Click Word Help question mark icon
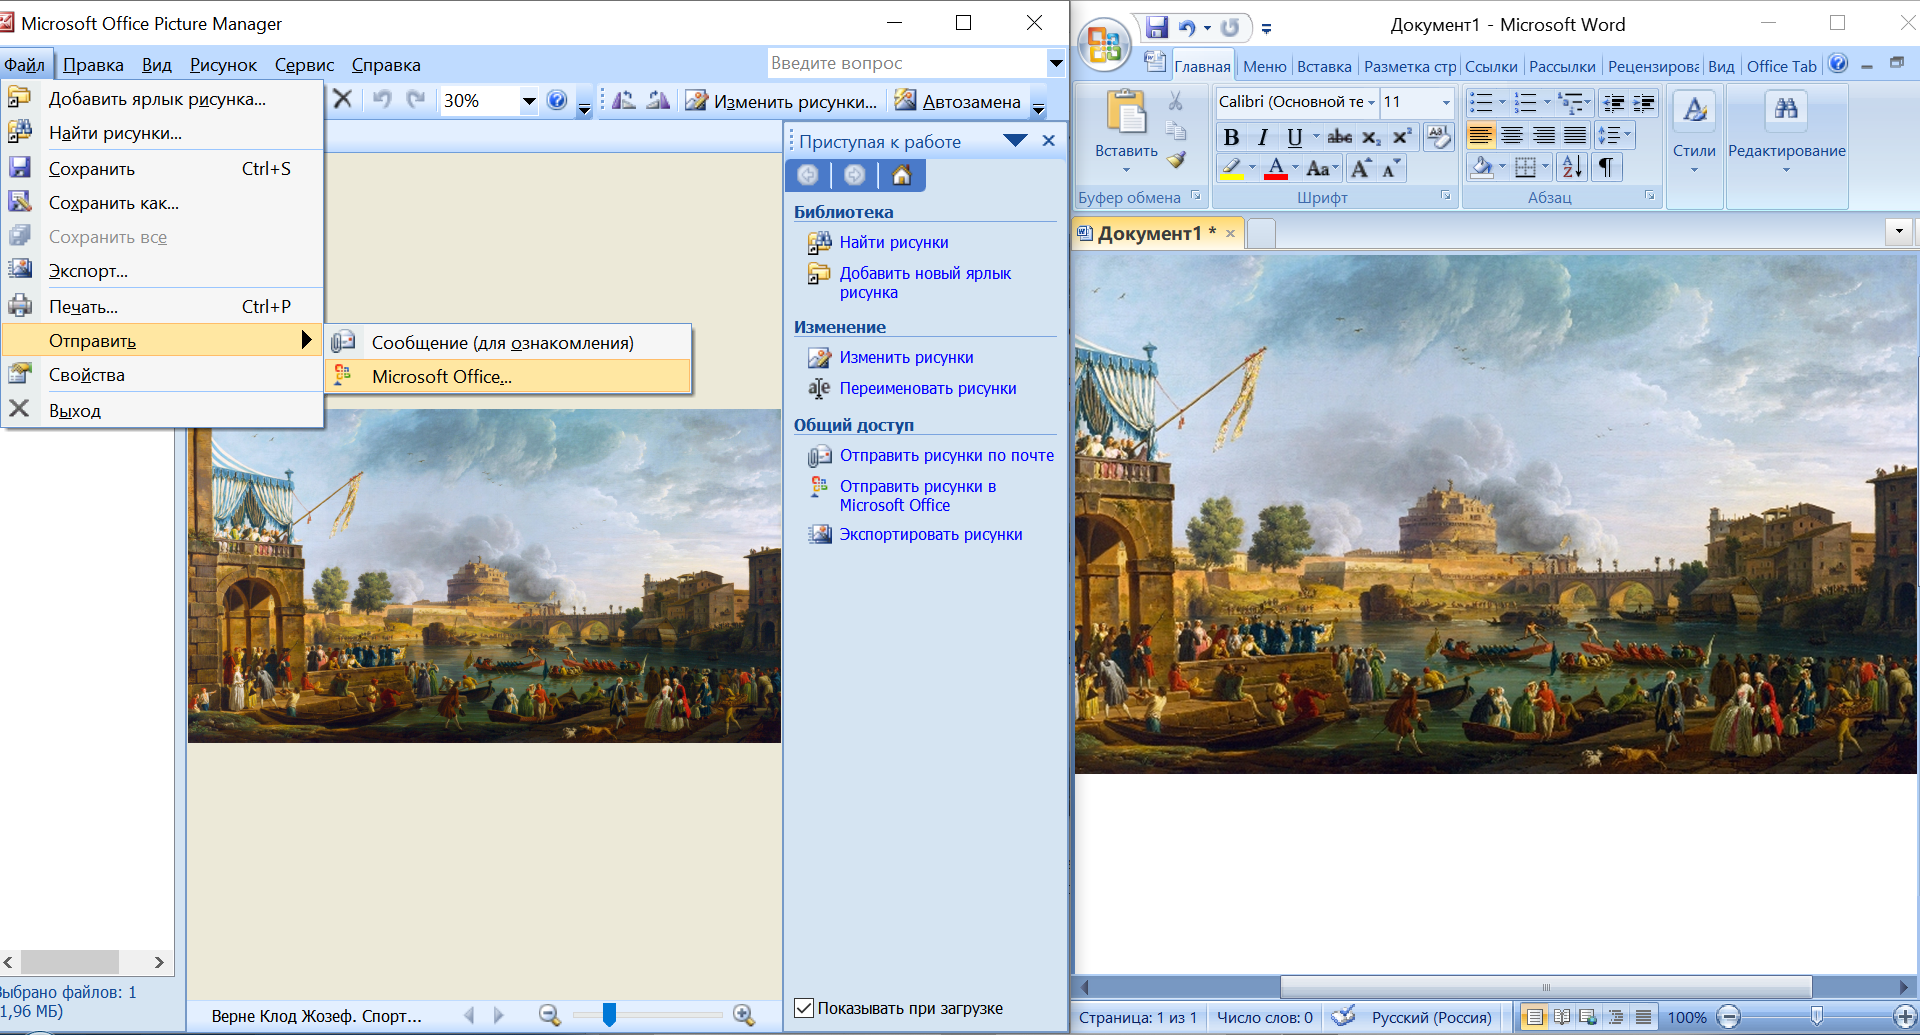The image size is (1920, 1035). pyautogui.click(x=1838, y=64)
